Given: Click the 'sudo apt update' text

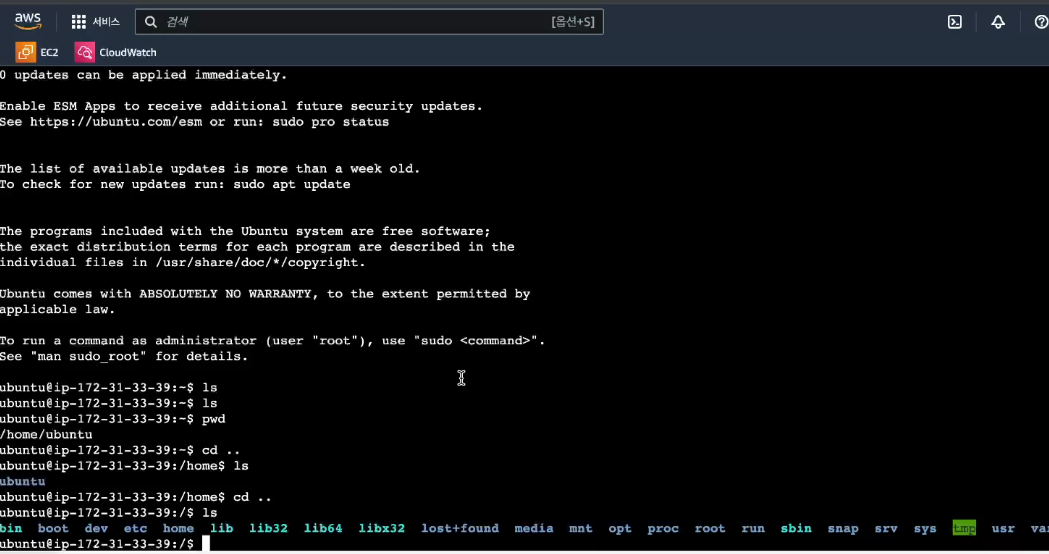Looking at the screenshot, I should click(292, 184).
